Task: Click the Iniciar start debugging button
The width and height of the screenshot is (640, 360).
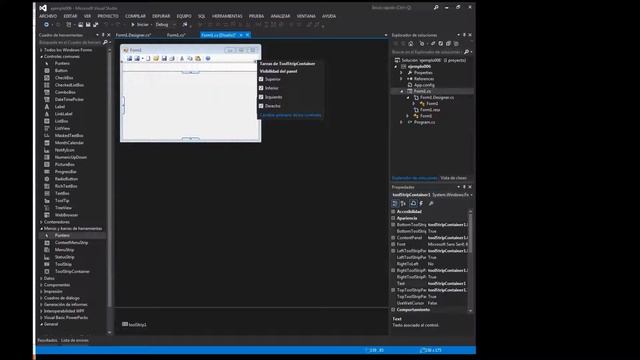Action: pyautogui.click(x=140, y=25)
